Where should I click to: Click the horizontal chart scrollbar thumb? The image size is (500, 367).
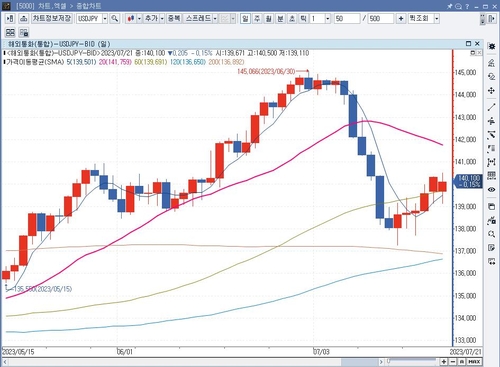click(359, 362)
